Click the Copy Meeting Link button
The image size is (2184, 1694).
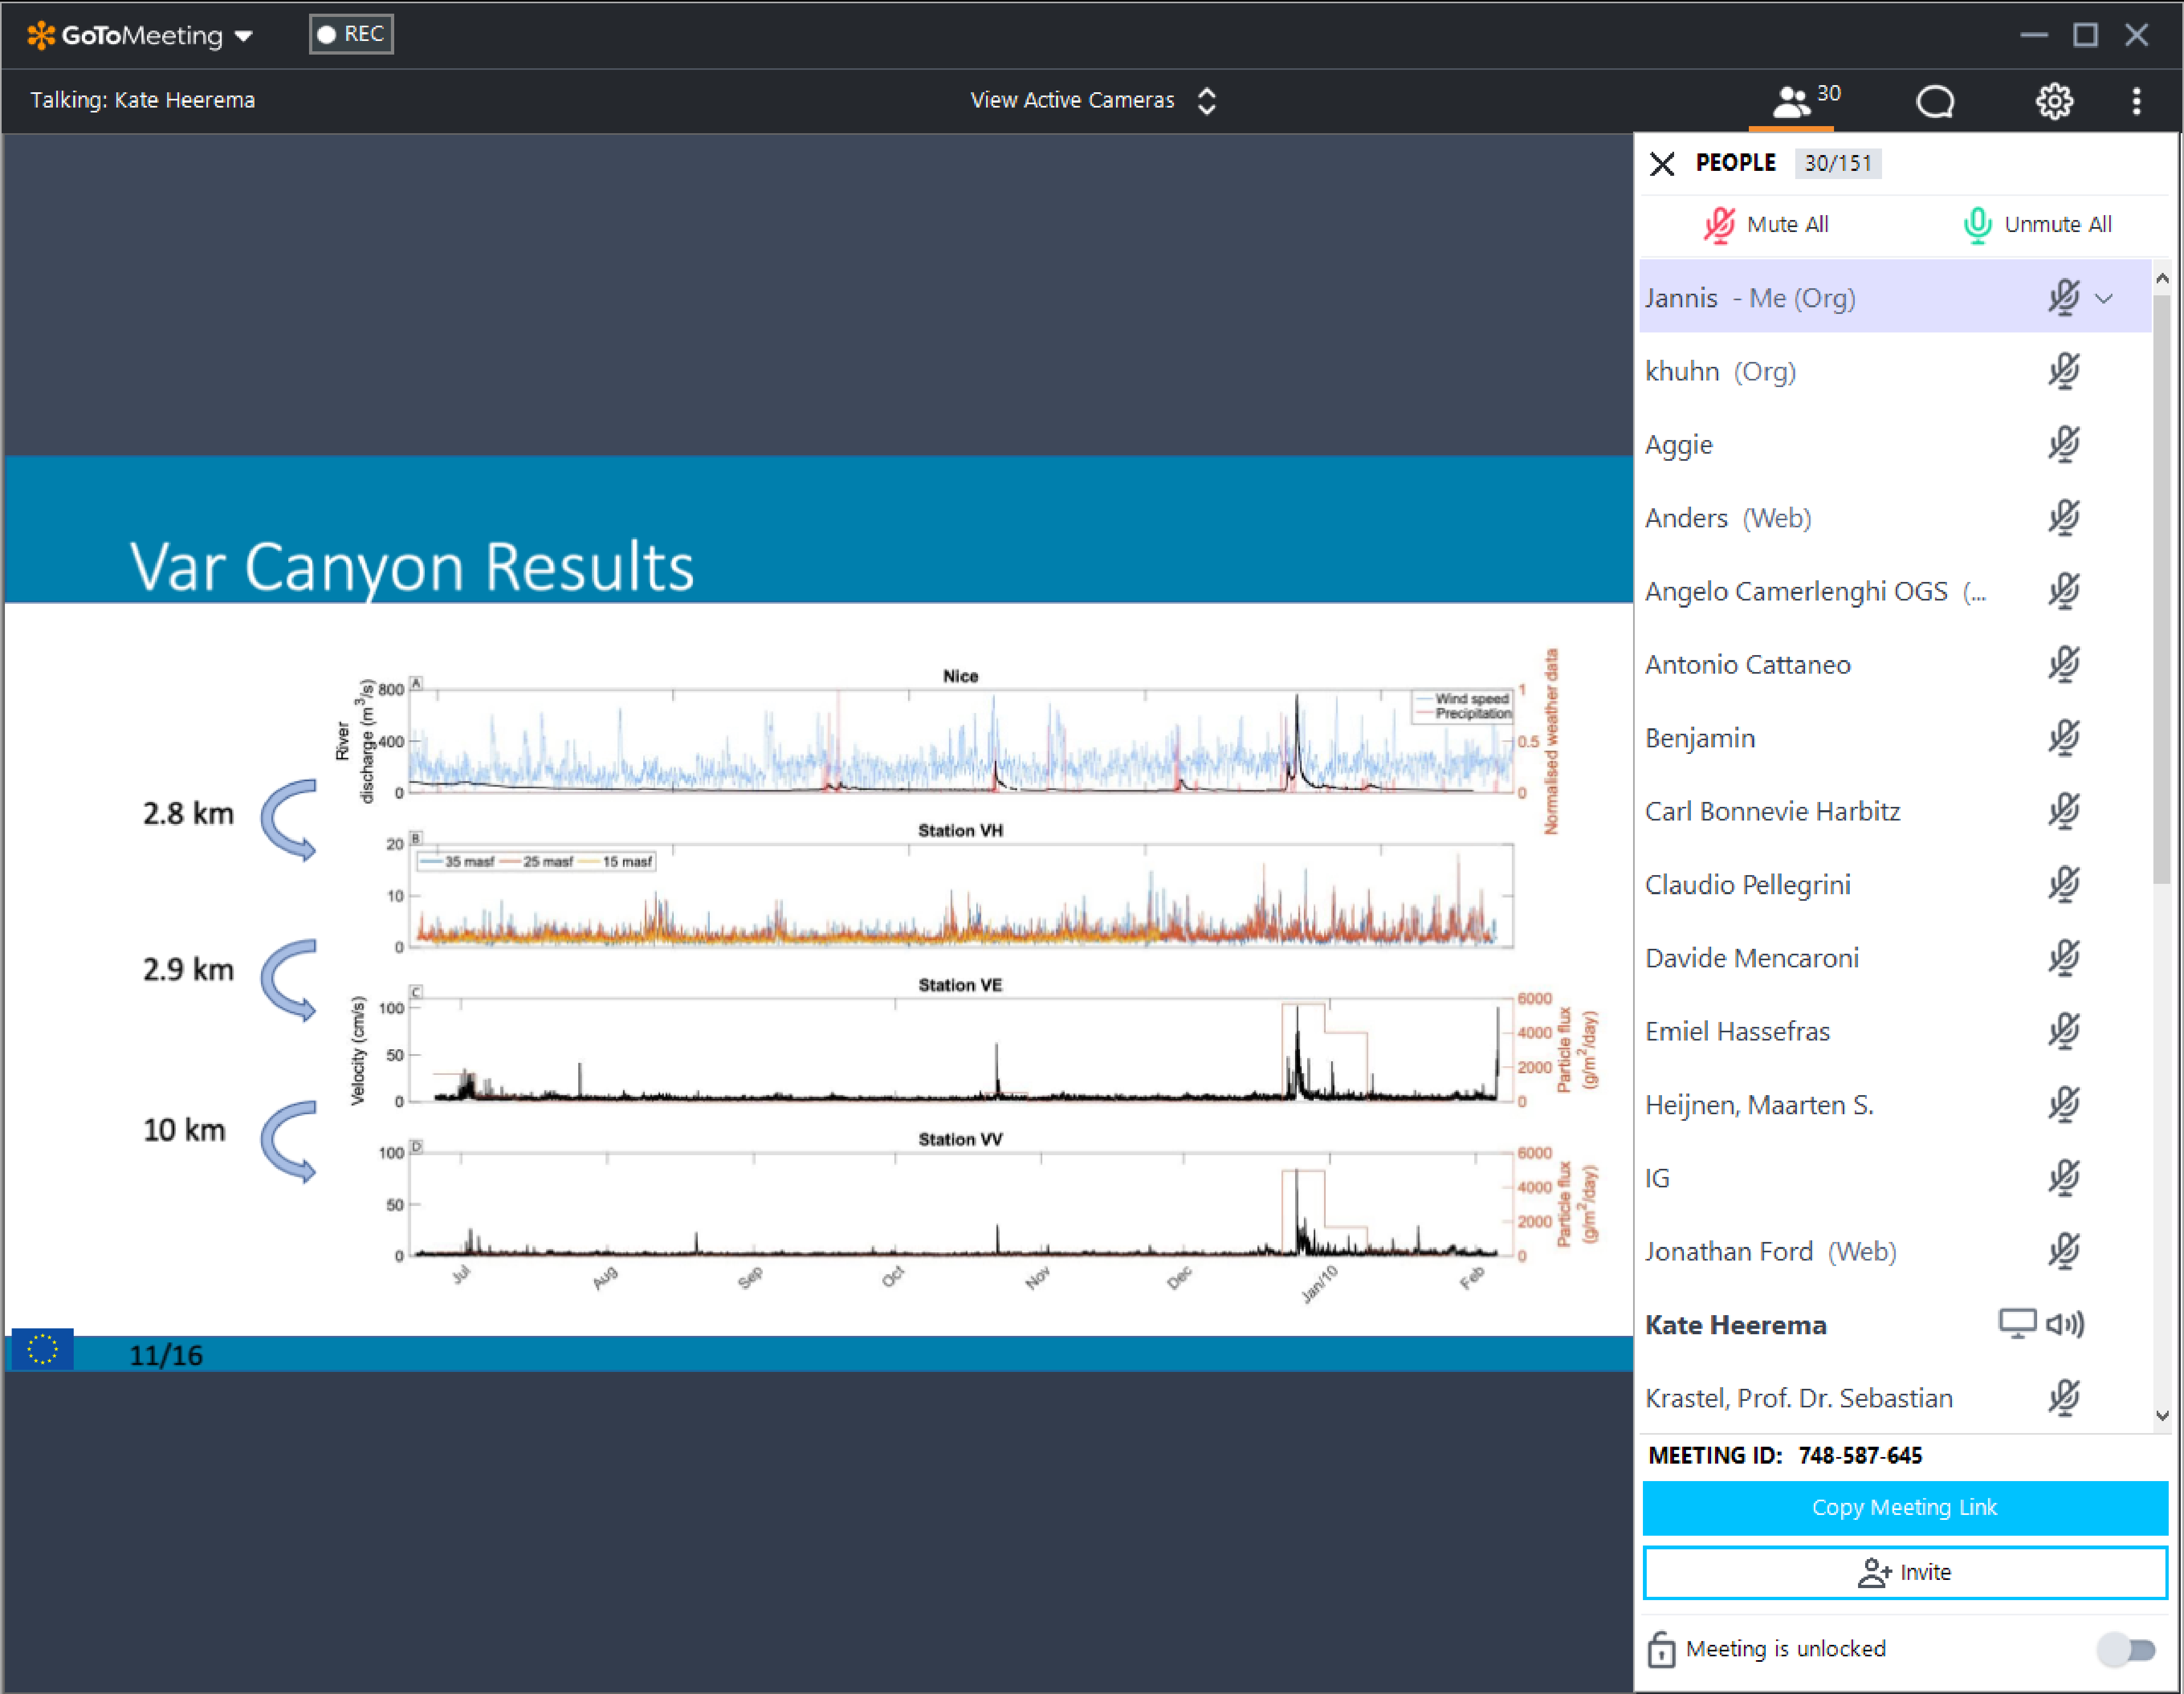point(1904,1507)
